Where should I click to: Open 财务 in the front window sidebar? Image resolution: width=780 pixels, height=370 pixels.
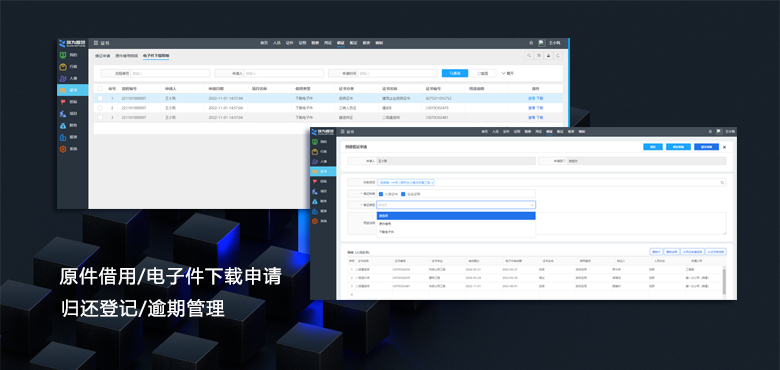click(323, 201)
